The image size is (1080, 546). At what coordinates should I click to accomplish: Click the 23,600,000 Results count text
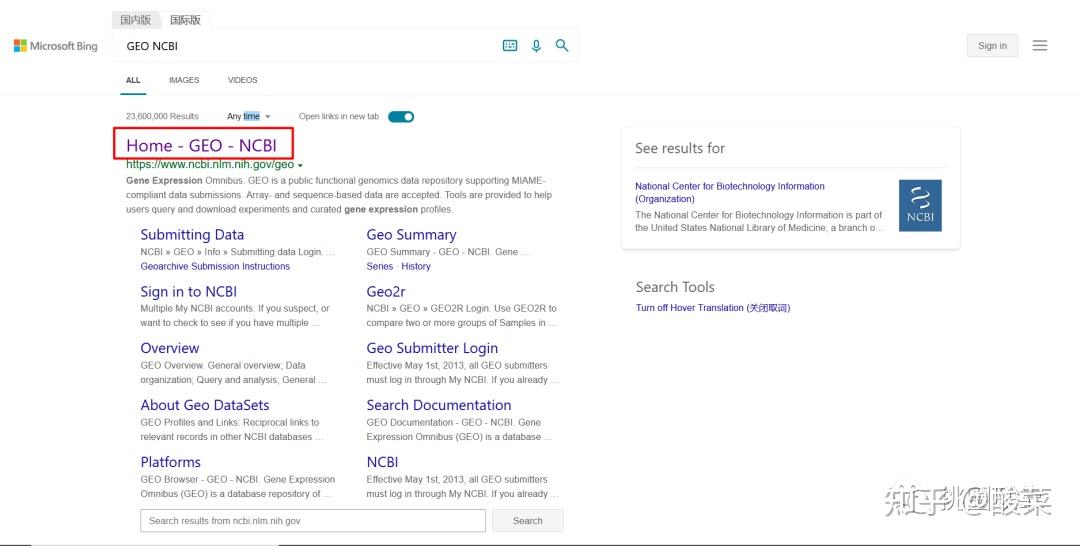[x=162, y=116]
